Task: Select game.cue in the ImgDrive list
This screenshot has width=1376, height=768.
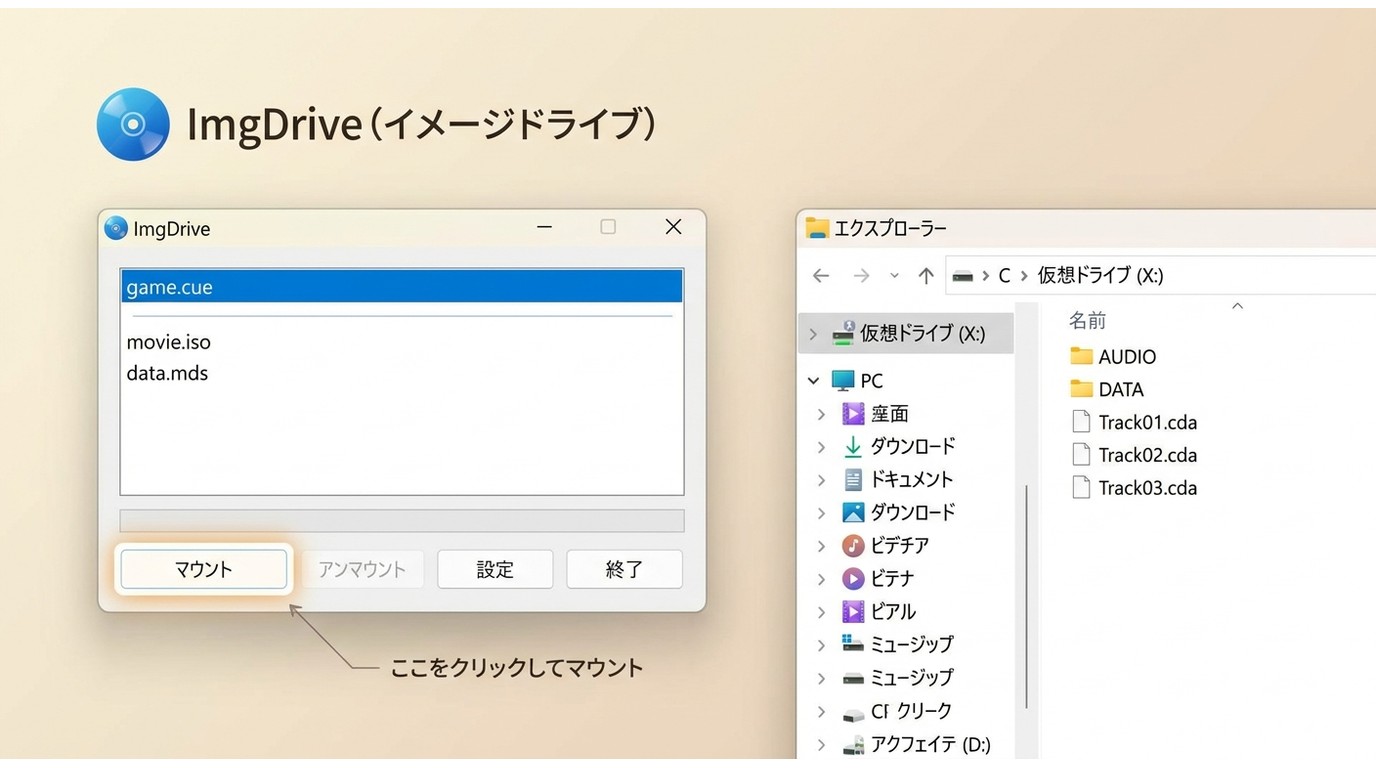Action: [x=402, y=287]
